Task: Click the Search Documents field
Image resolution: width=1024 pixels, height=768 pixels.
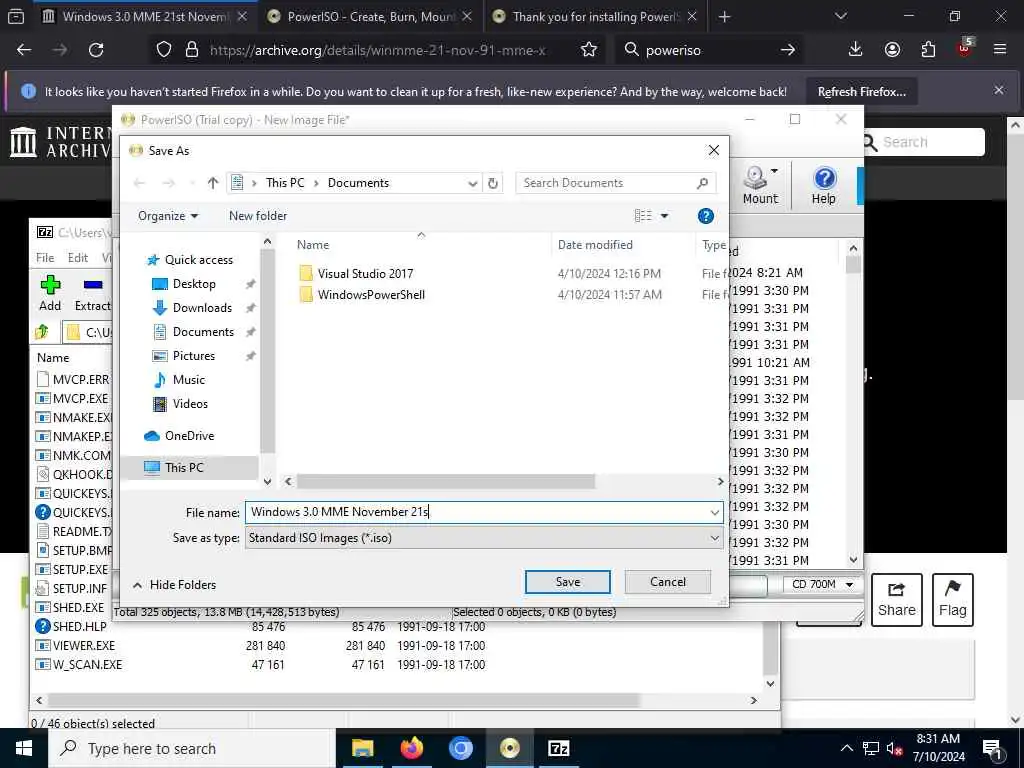Action: click(615, 184)
